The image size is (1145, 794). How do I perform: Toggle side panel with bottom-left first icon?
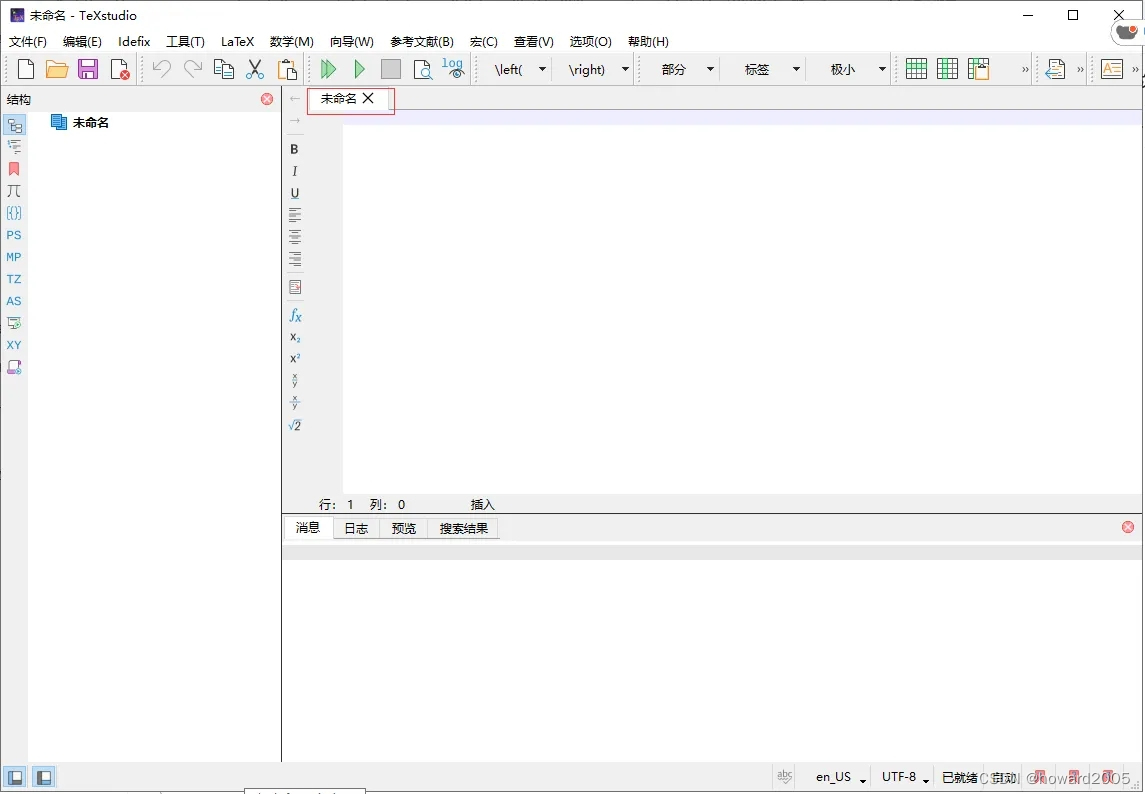[15, 777]
